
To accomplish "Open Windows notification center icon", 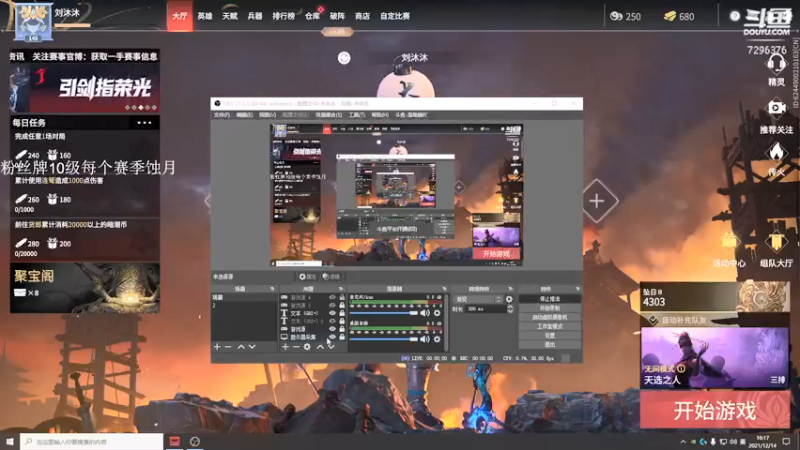I will [x=786, y=441].
